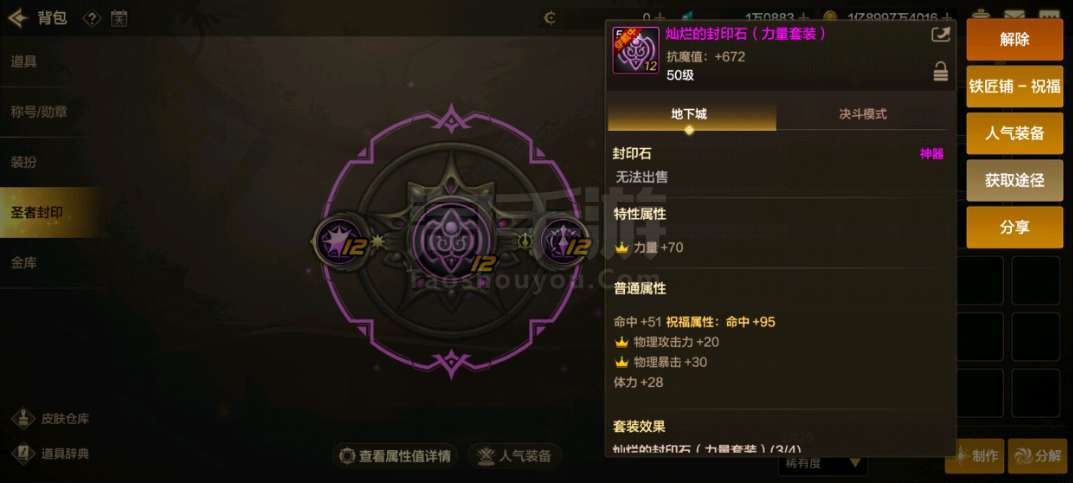Open the help question-mark icon
This screenshot has height=483, width=1073.
click(x=92, y=18)
